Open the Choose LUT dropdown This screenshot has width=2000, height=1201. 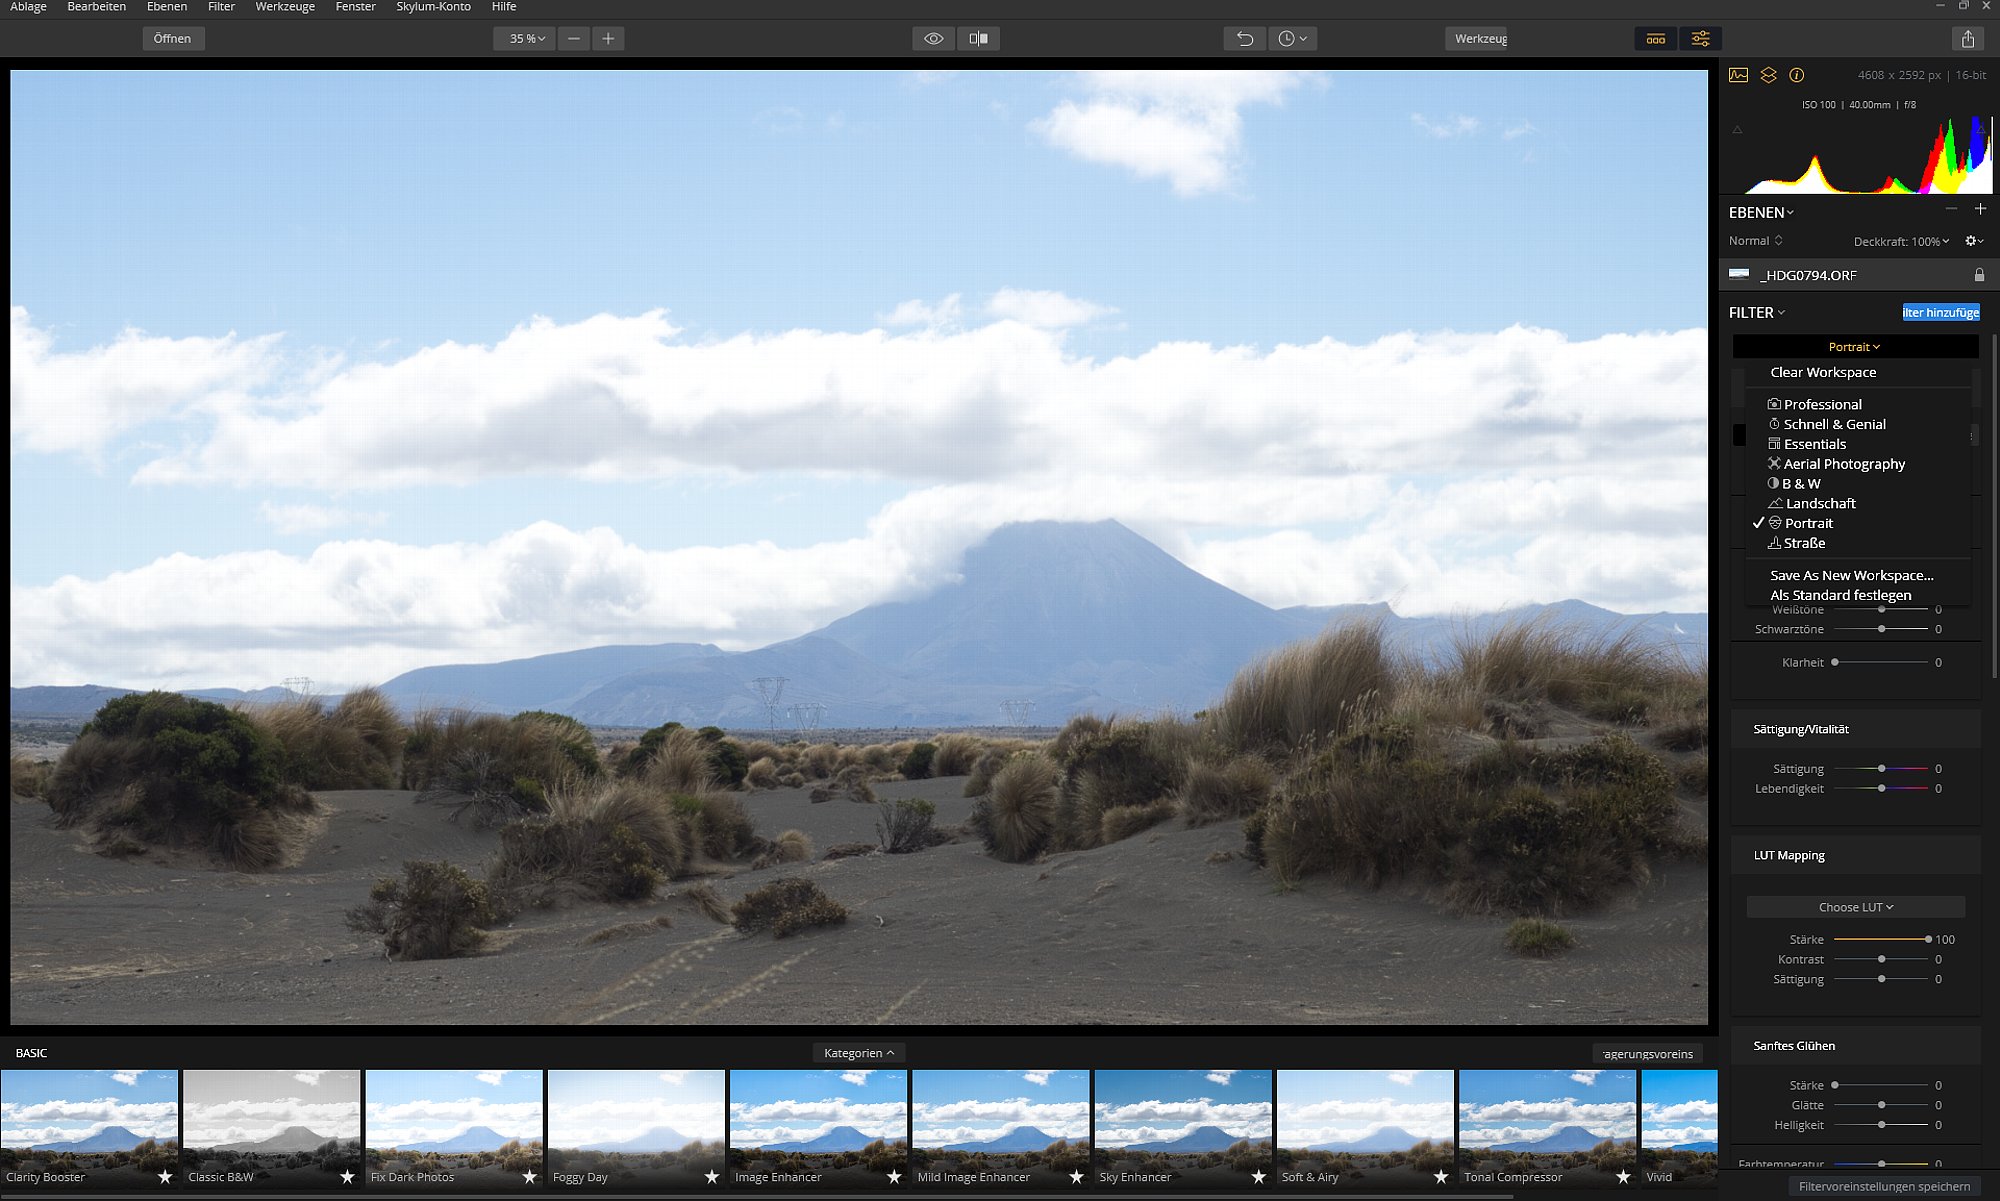point(1856,907)
